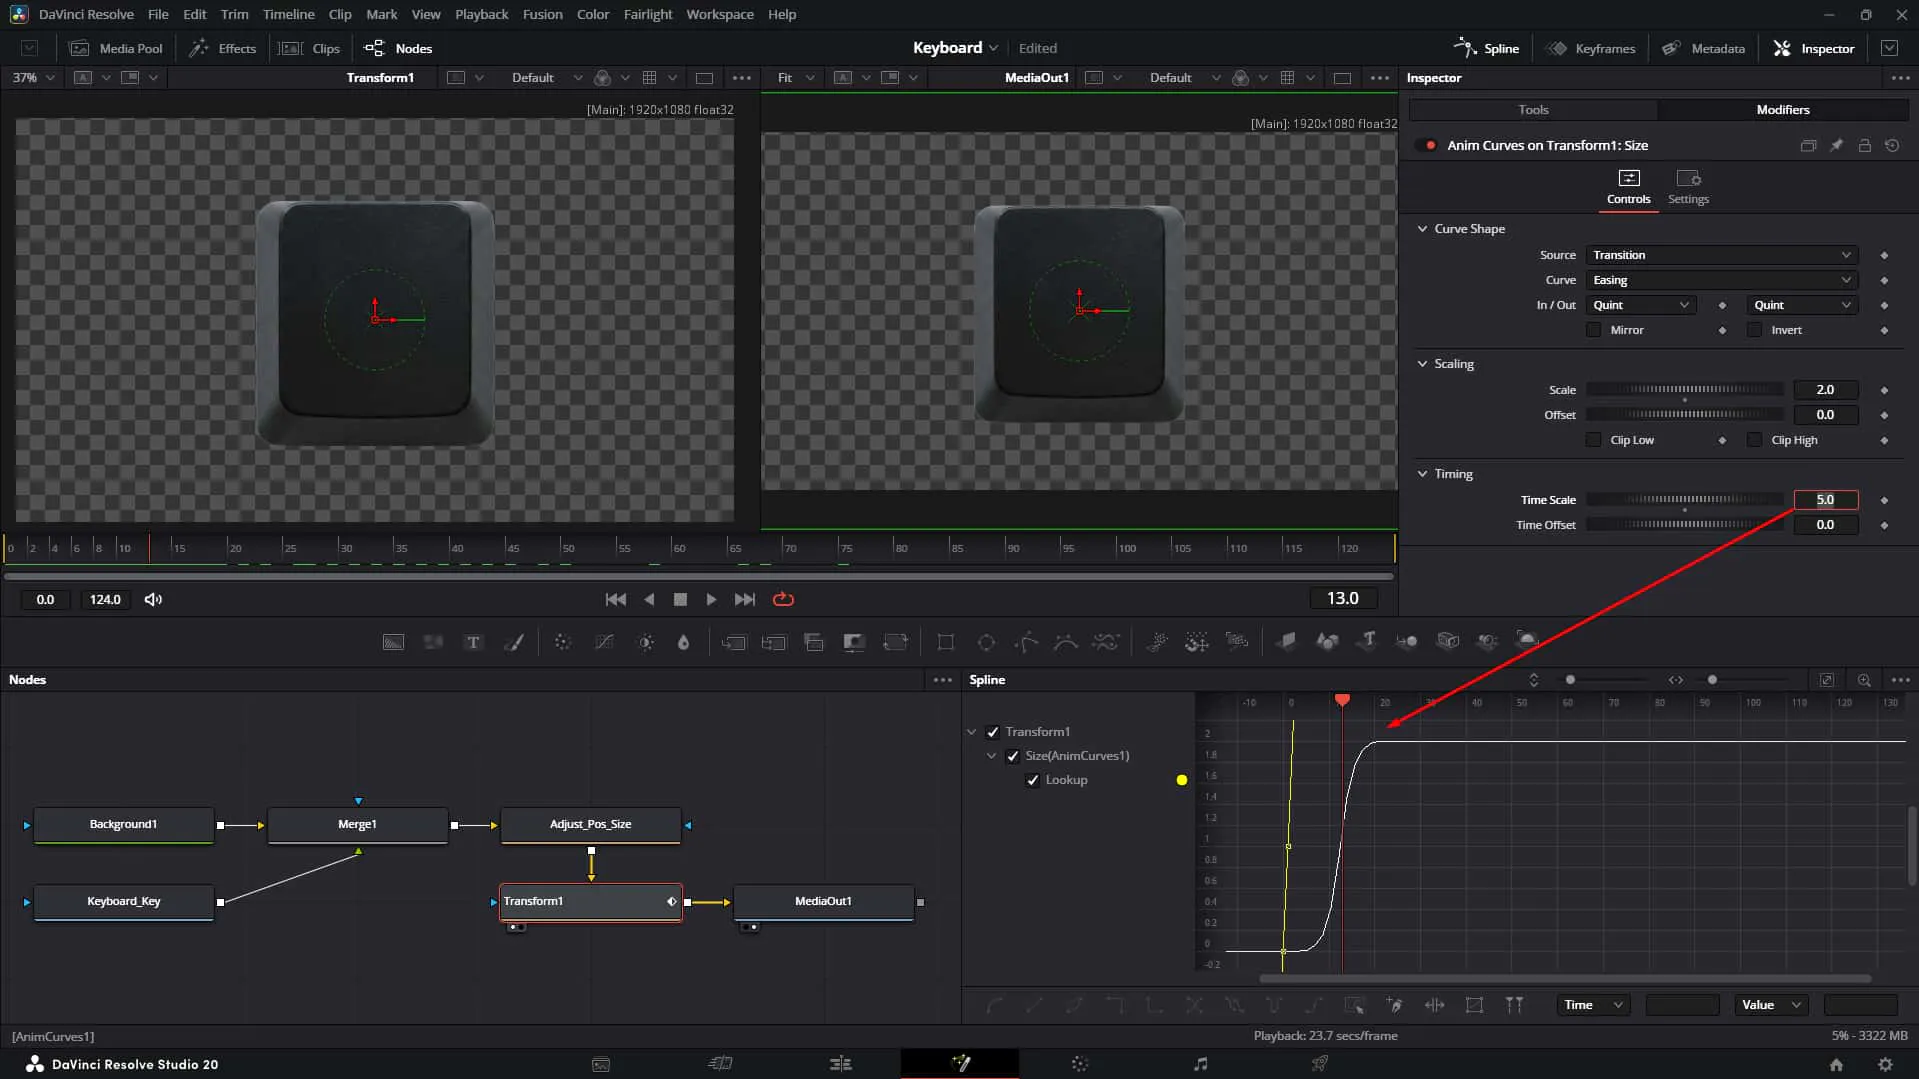This screenshot has height=1079, width=1919.
Task: Lock the Anim Curves modifier
Action: 1864,146
